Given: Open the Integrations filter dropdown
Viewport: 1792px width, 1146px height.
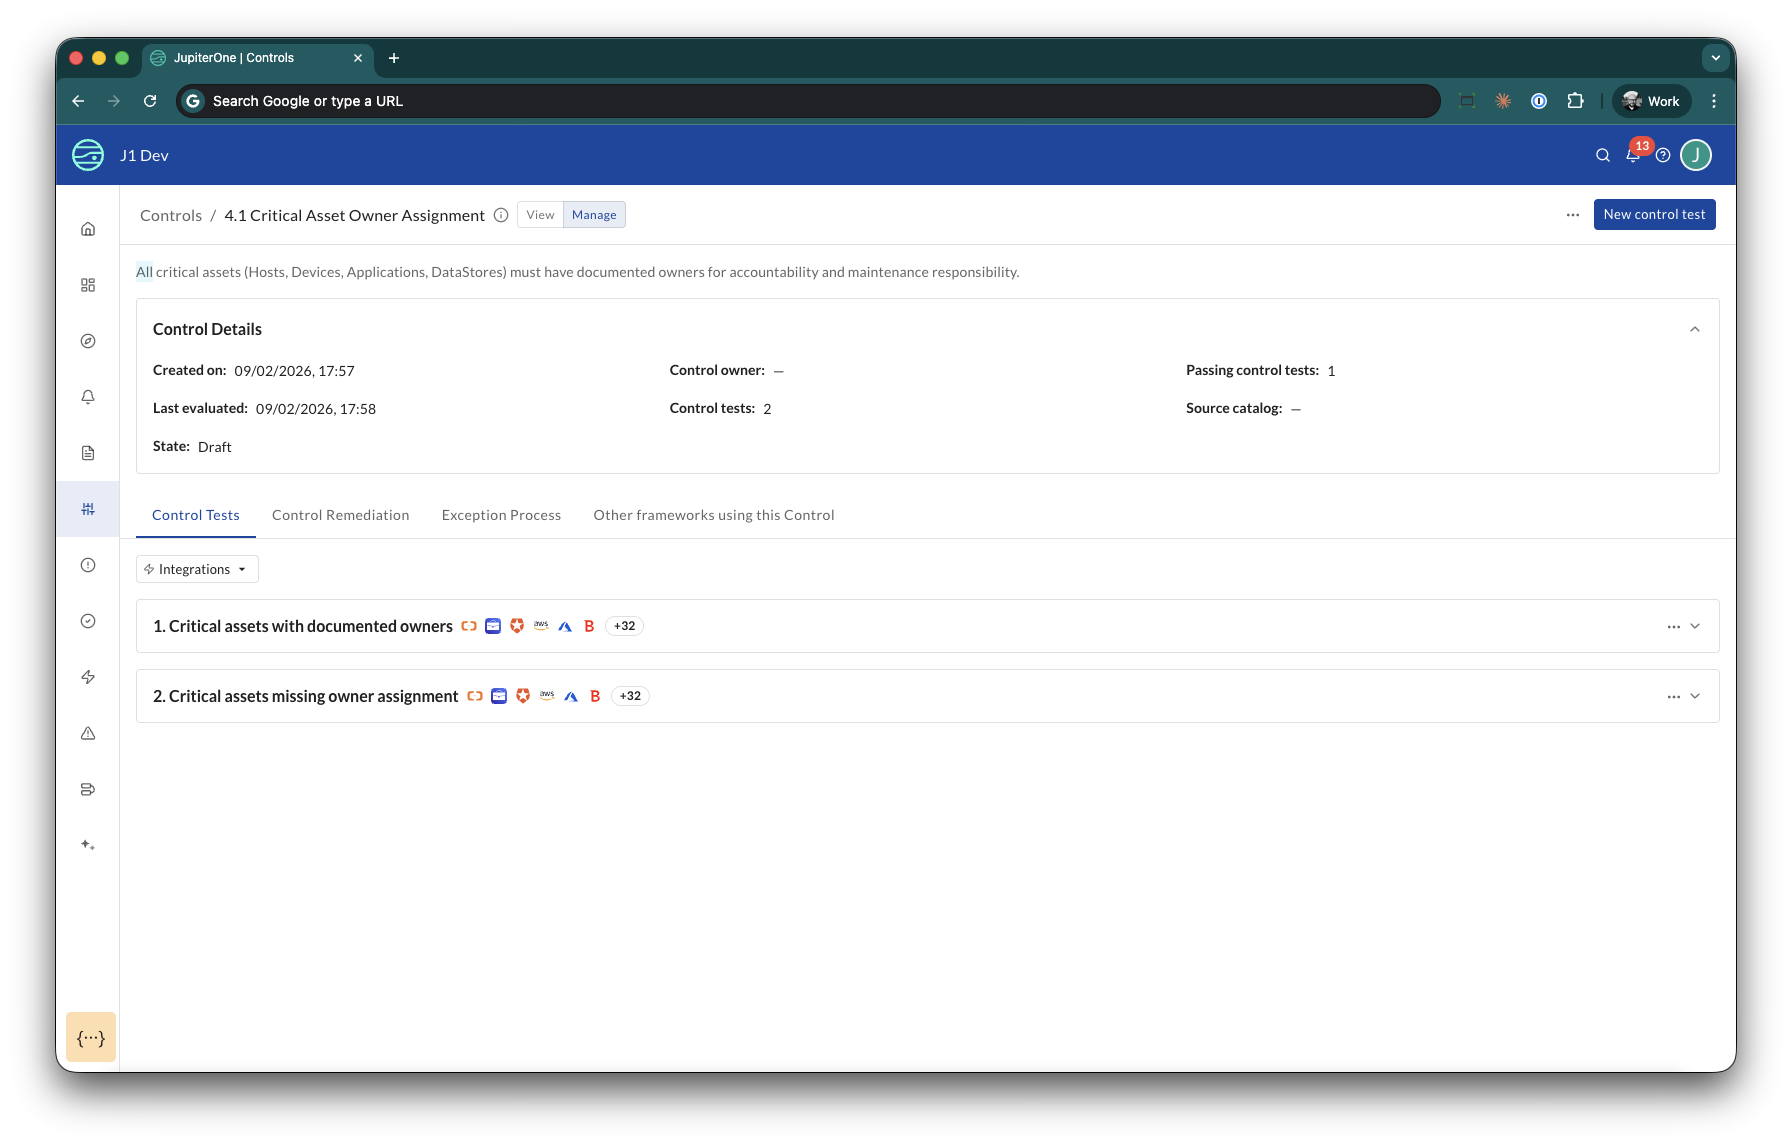Looking at the screenshot, I should click(x=197, y=569).
